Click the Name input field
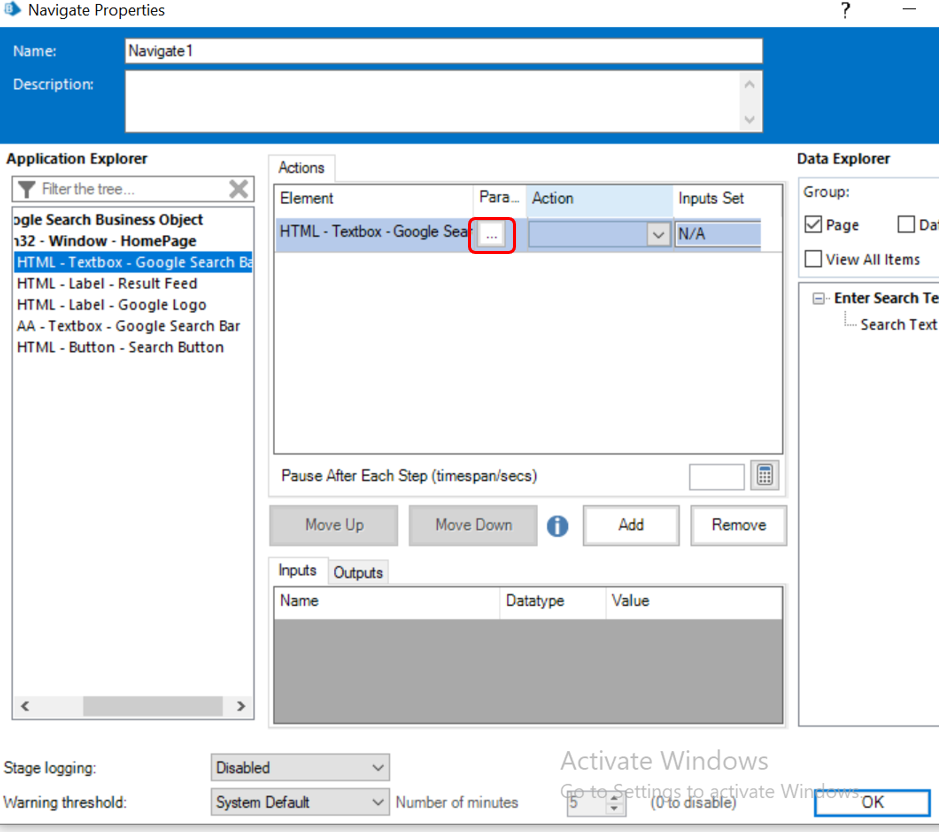The height and width of the screenshot is (832, 942). (444, 51)
